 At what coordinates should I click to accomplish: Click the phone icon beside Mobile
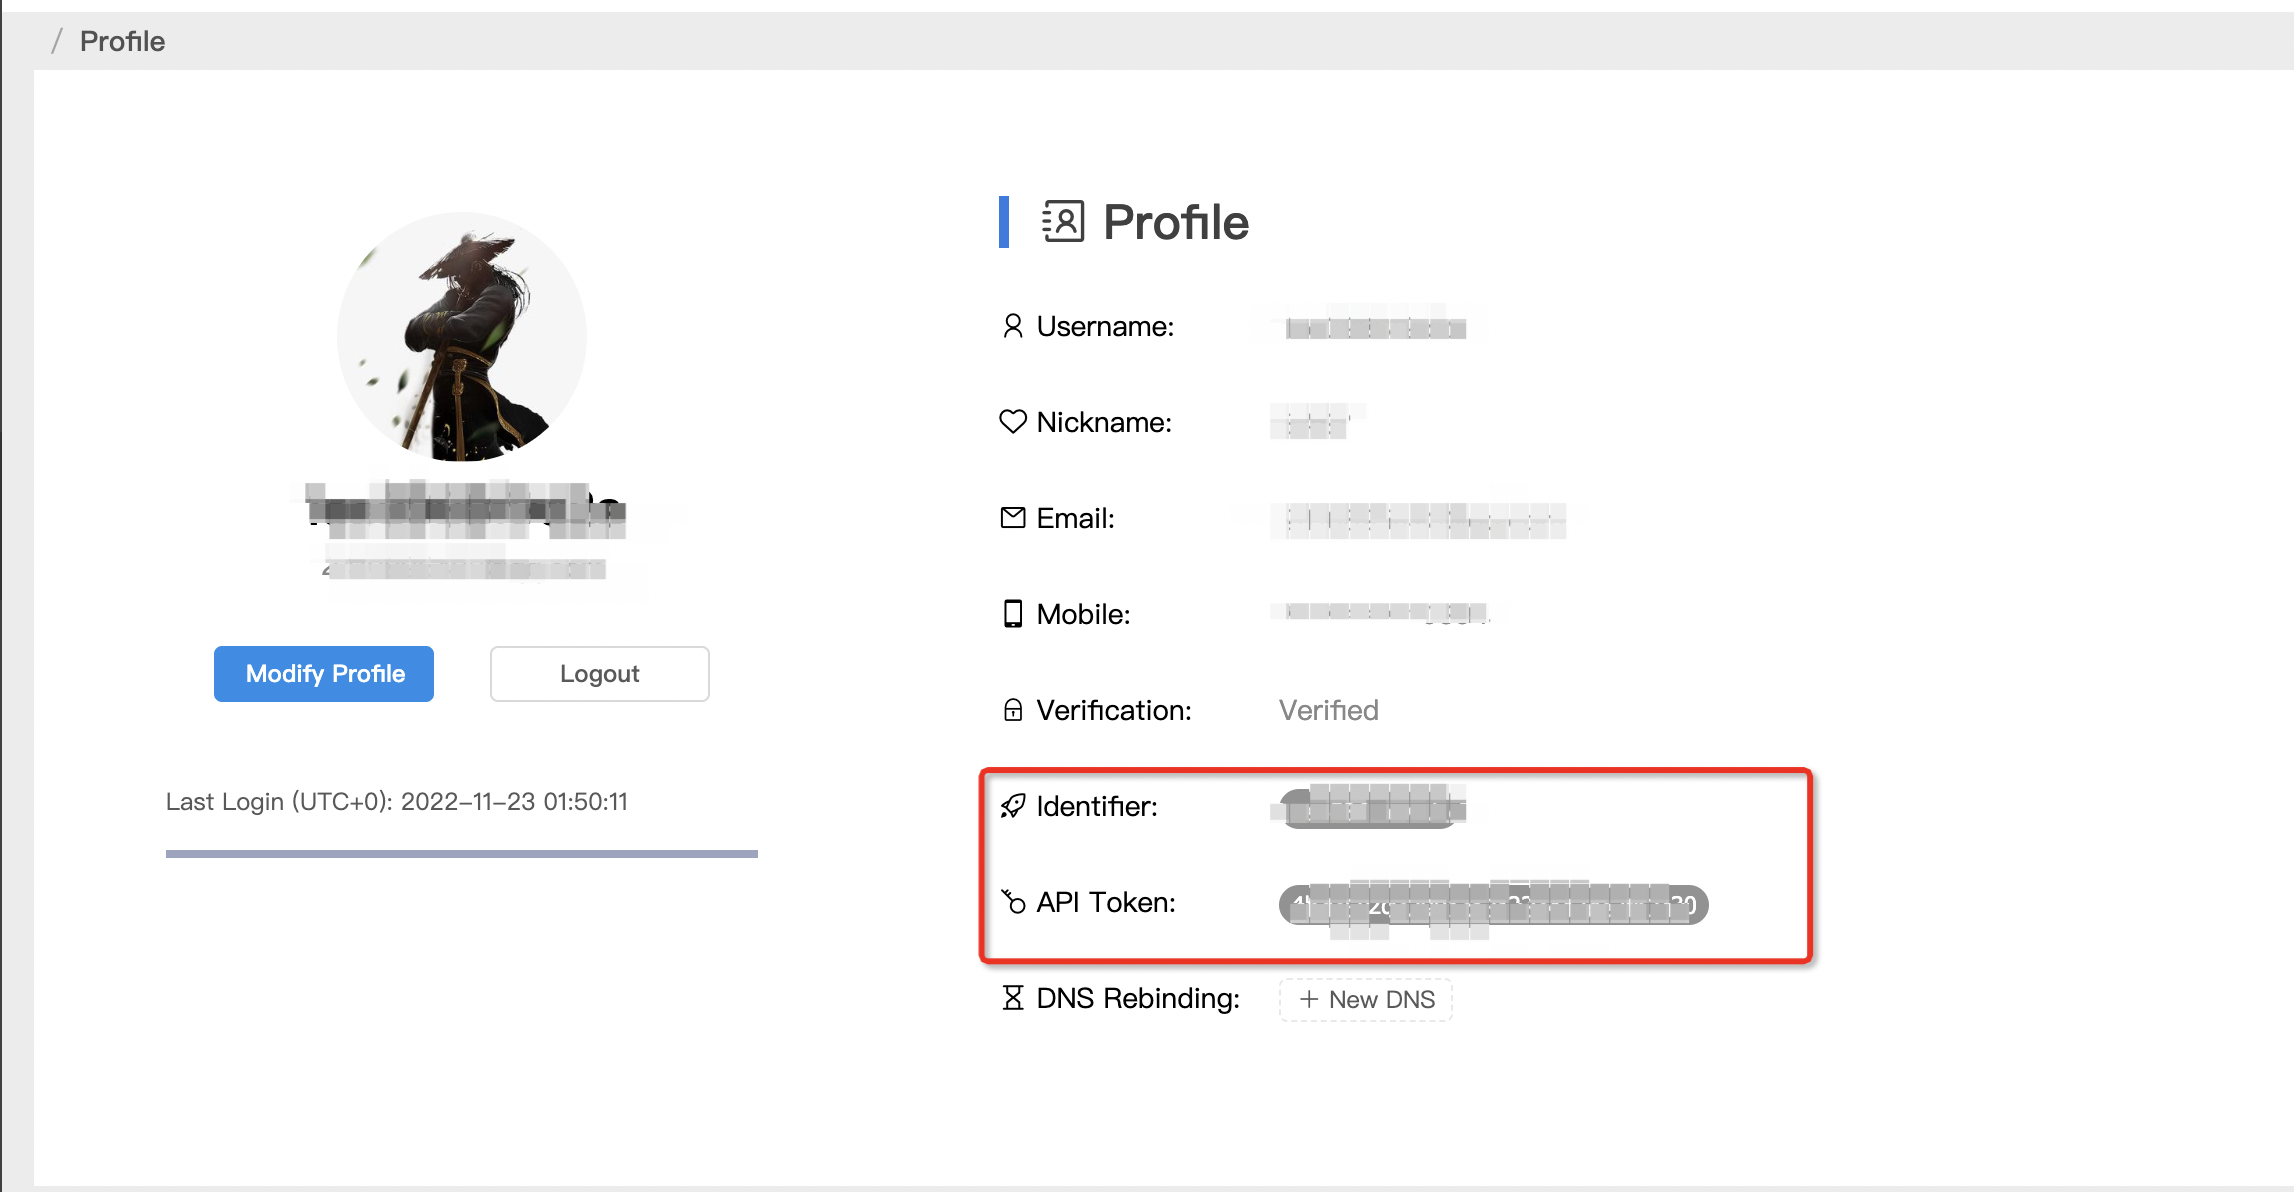(x=1012, y=613)
